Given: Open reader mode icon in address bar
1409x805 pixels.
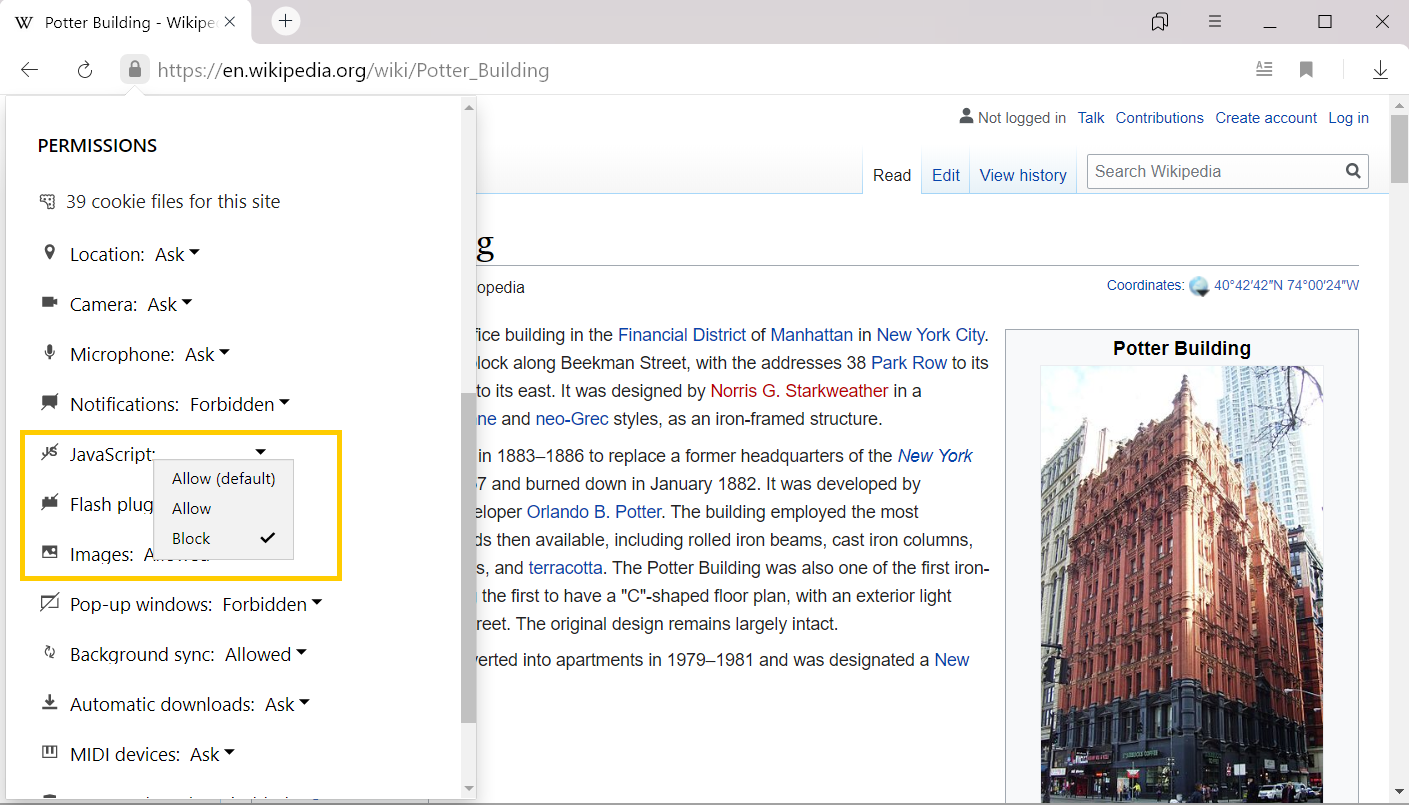Looking at the screenshot, I should 1264,69.
